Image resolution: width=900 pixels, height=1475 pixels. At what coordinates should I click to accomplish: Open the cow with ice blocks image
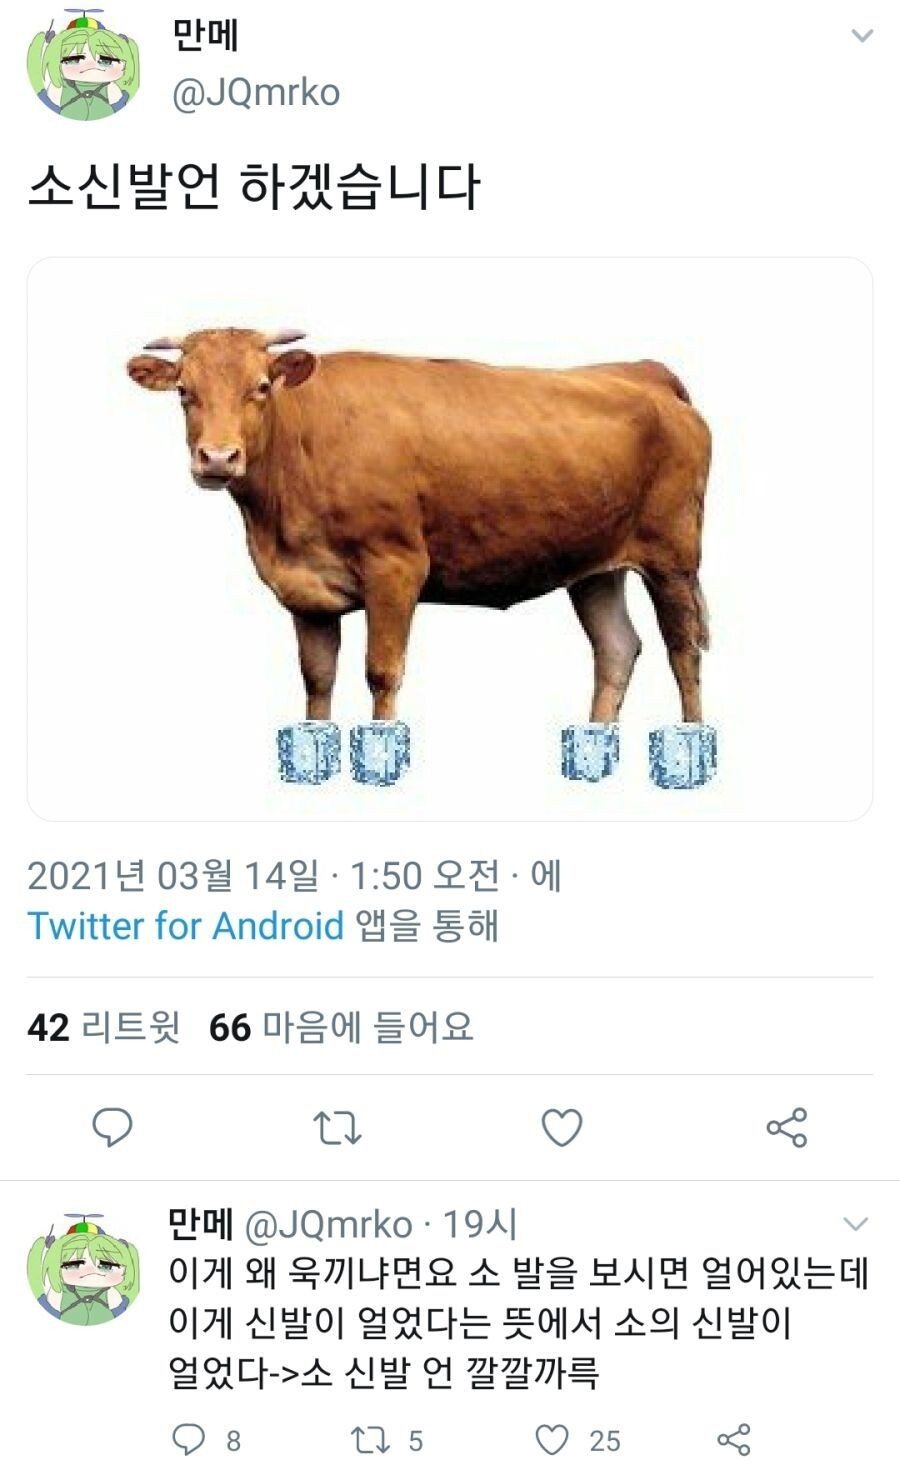pyautogui.click(x=450, y=539)
